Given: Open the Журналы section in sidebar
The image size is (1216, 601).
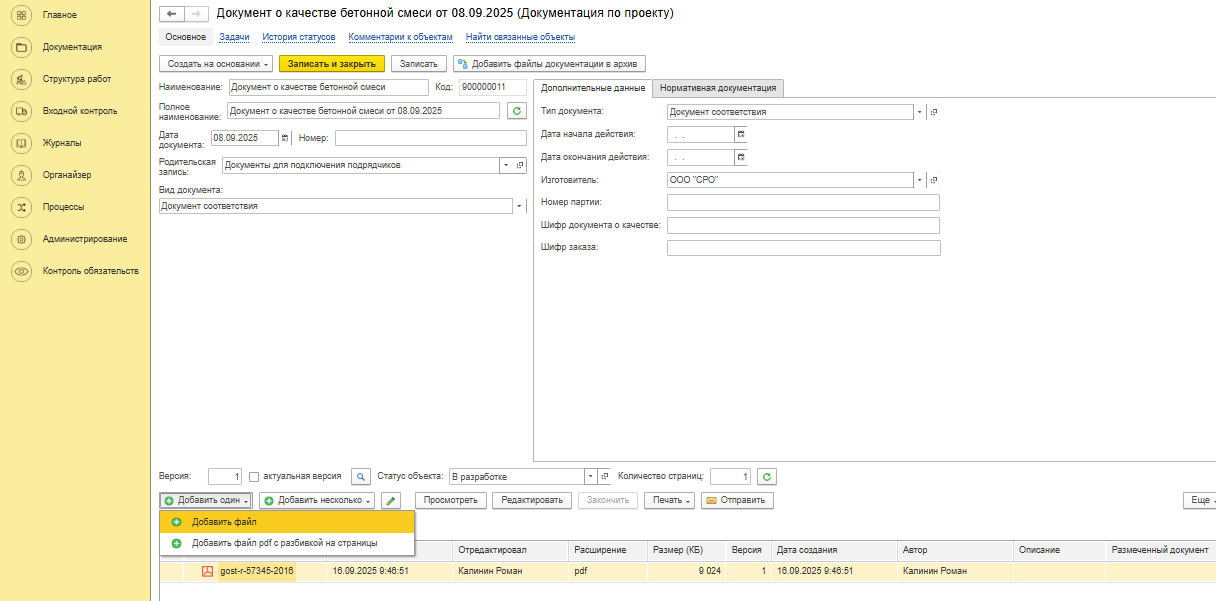Looking at the screenshot, I should point(62,143).
